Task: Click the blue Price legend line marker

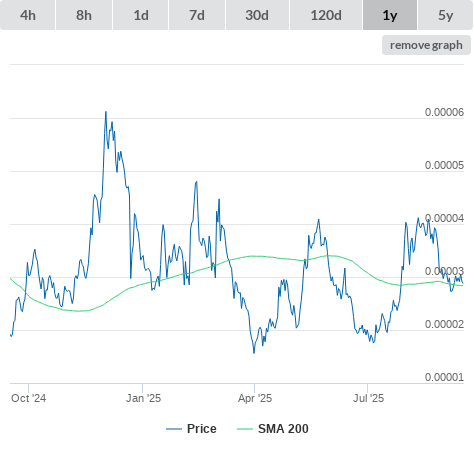Action: pyautogui.click(x=174, y=429)
